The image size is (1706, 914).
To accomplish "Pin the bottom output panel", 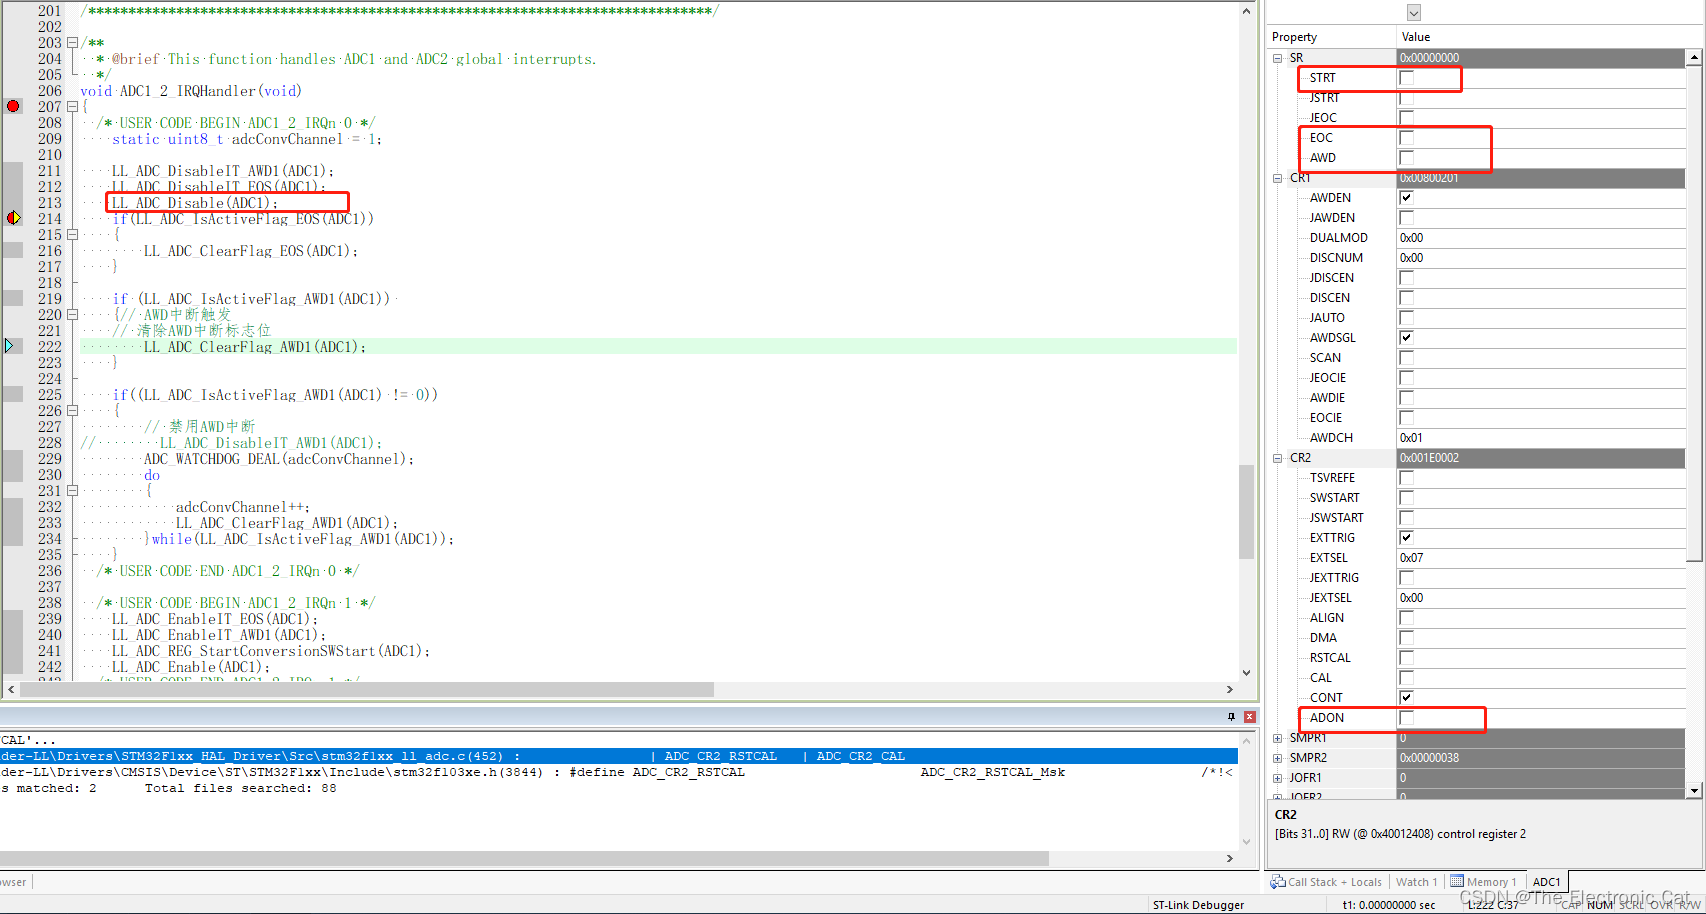I will [1231, 717].
